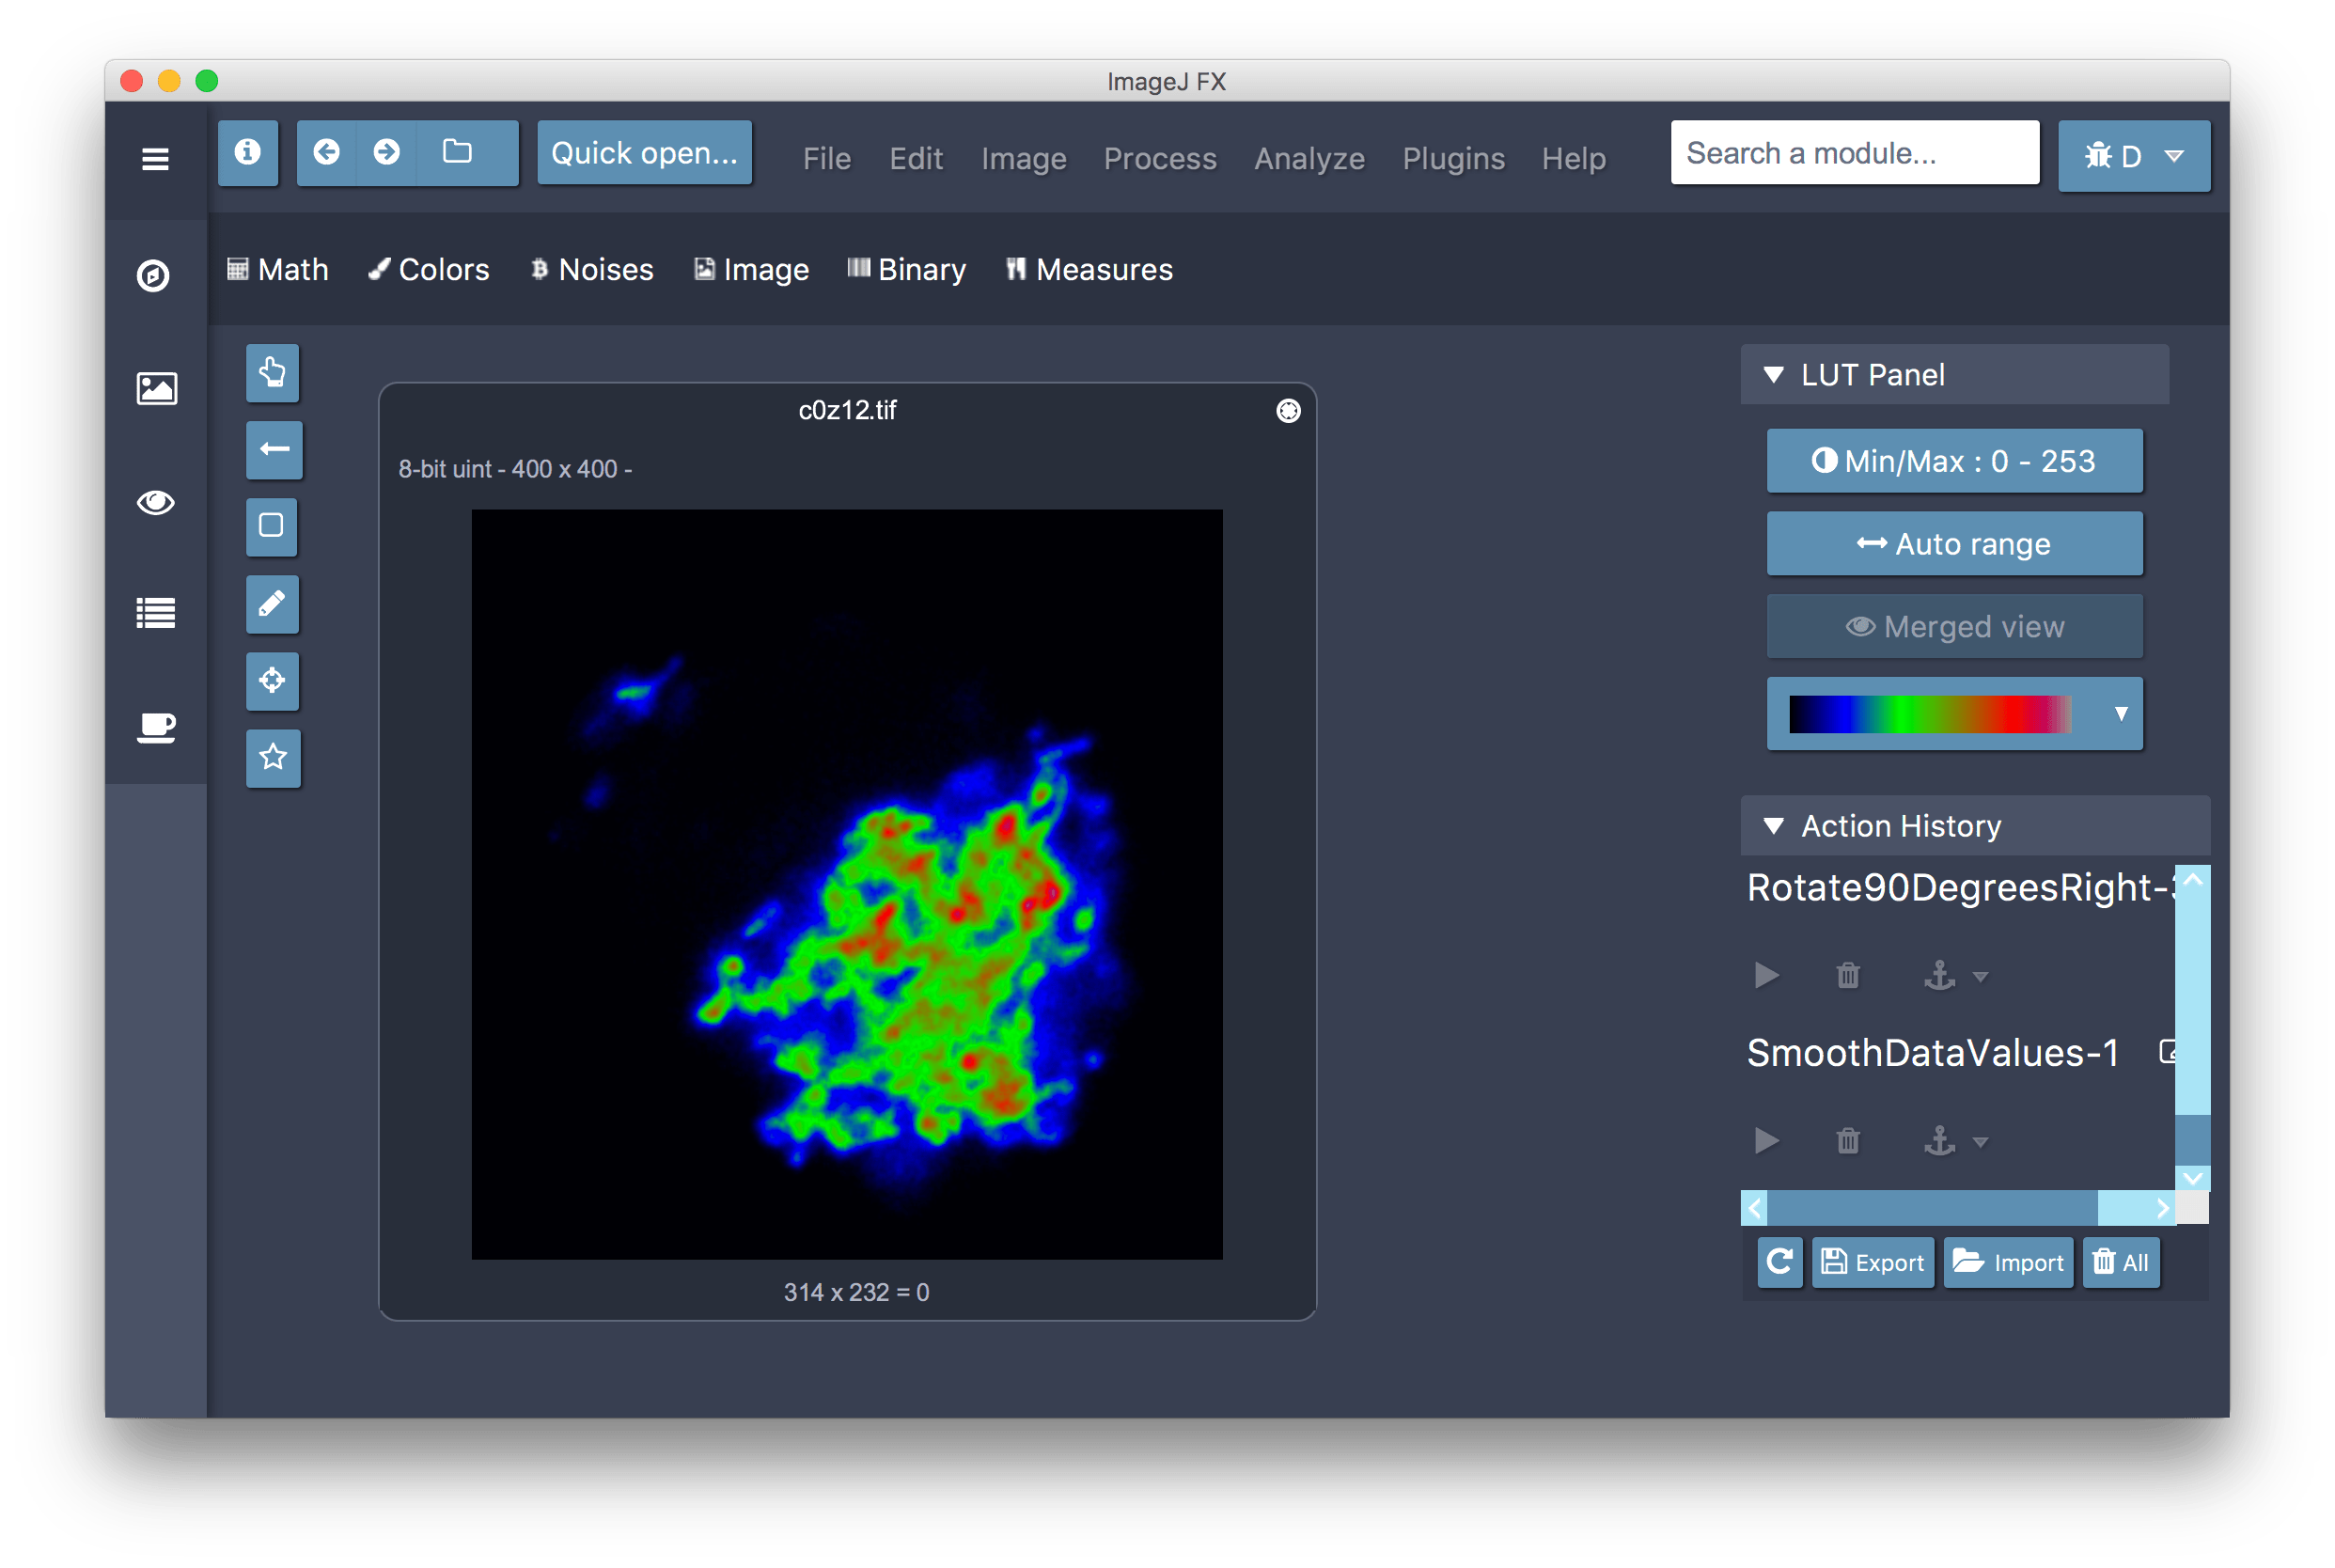2335x1568 pixels.
Task: Switch to the Binary tab
Action: pos(905,268)
